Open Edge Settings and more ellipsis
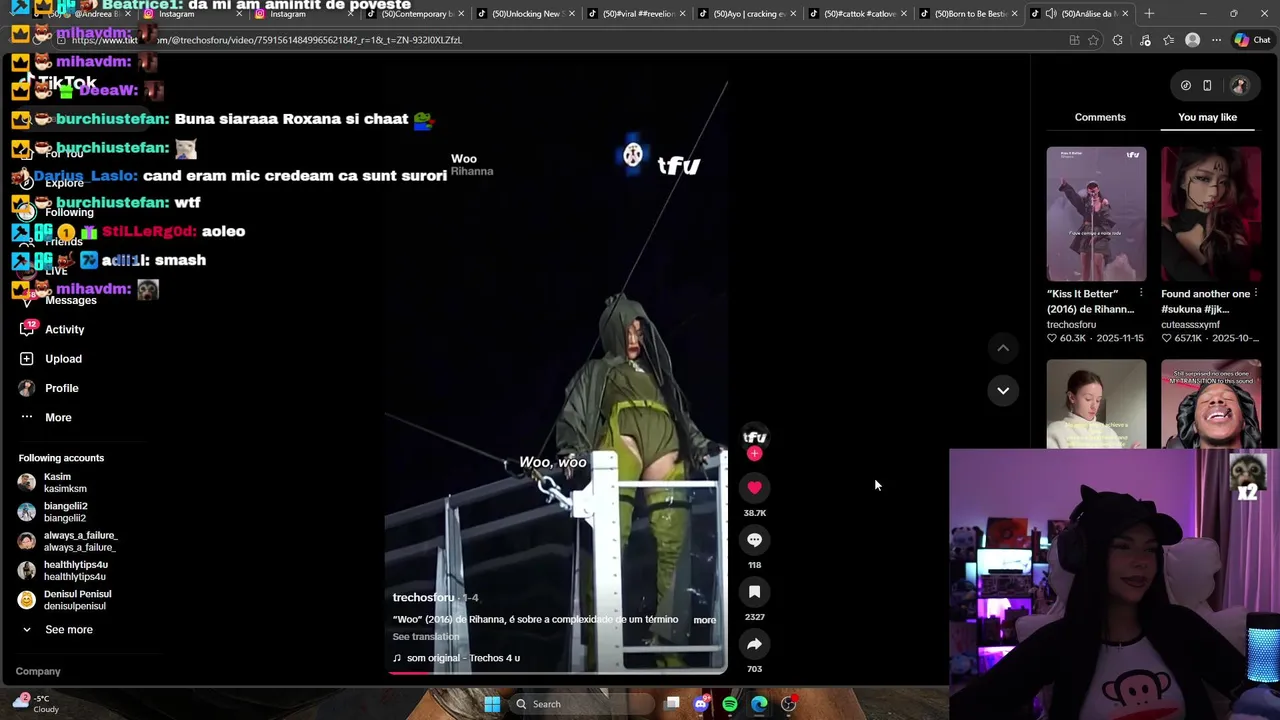This screenshot has width=1280, height=720. [x=1216, y=40]
